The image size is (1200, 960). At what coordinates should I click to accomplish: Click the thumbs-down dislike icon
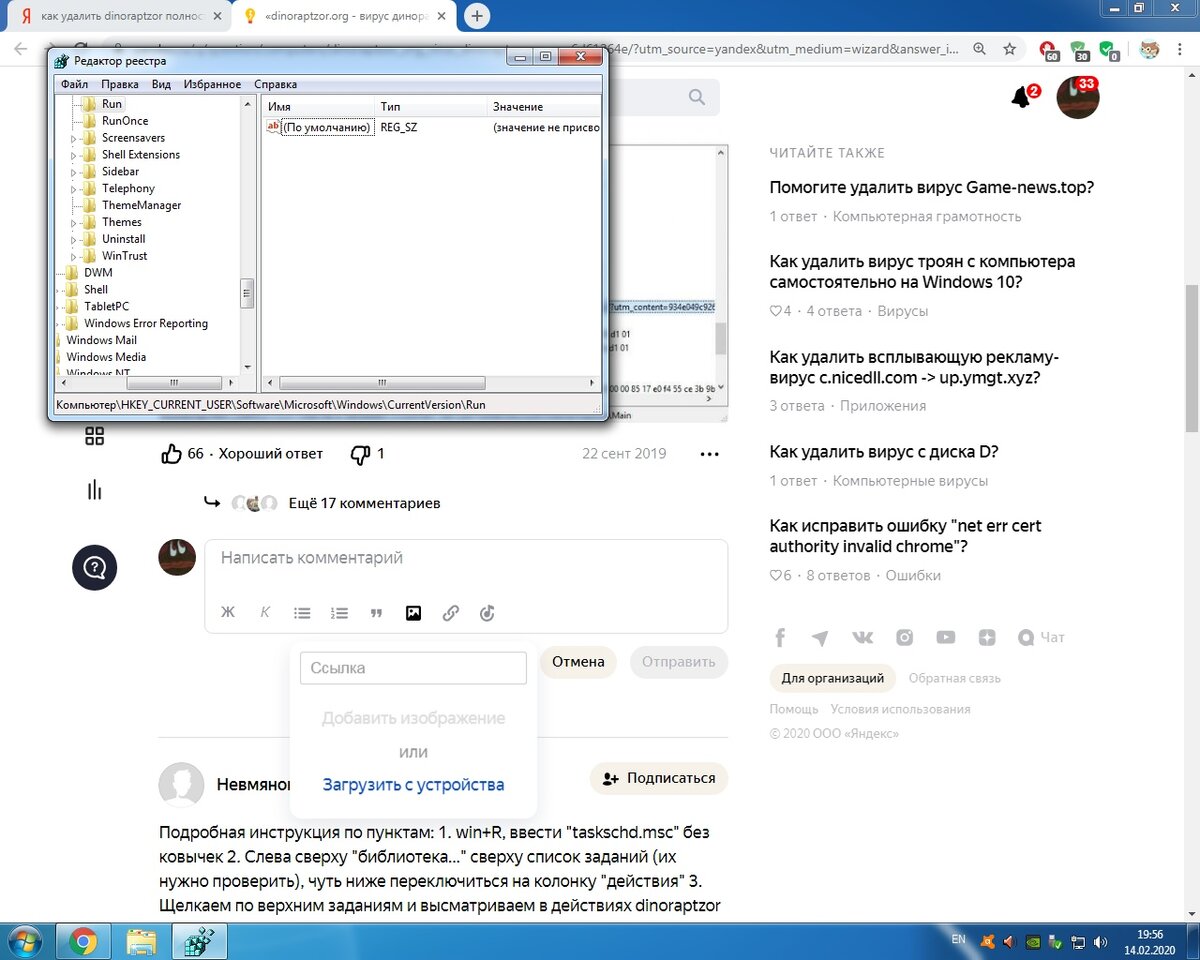click(360, 454)
